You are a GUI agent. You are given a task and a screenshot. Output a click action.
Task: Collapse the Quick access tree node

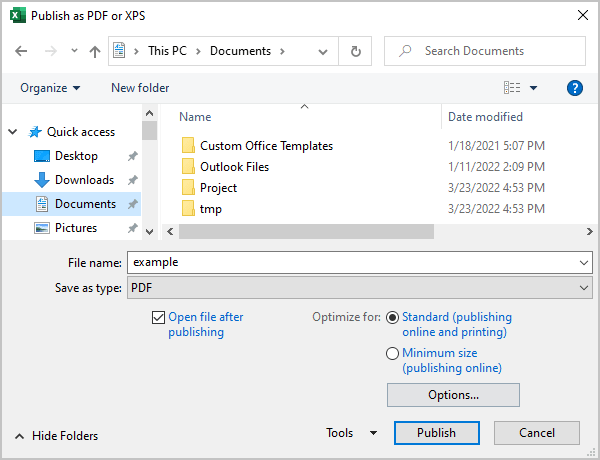pos(13,132)
